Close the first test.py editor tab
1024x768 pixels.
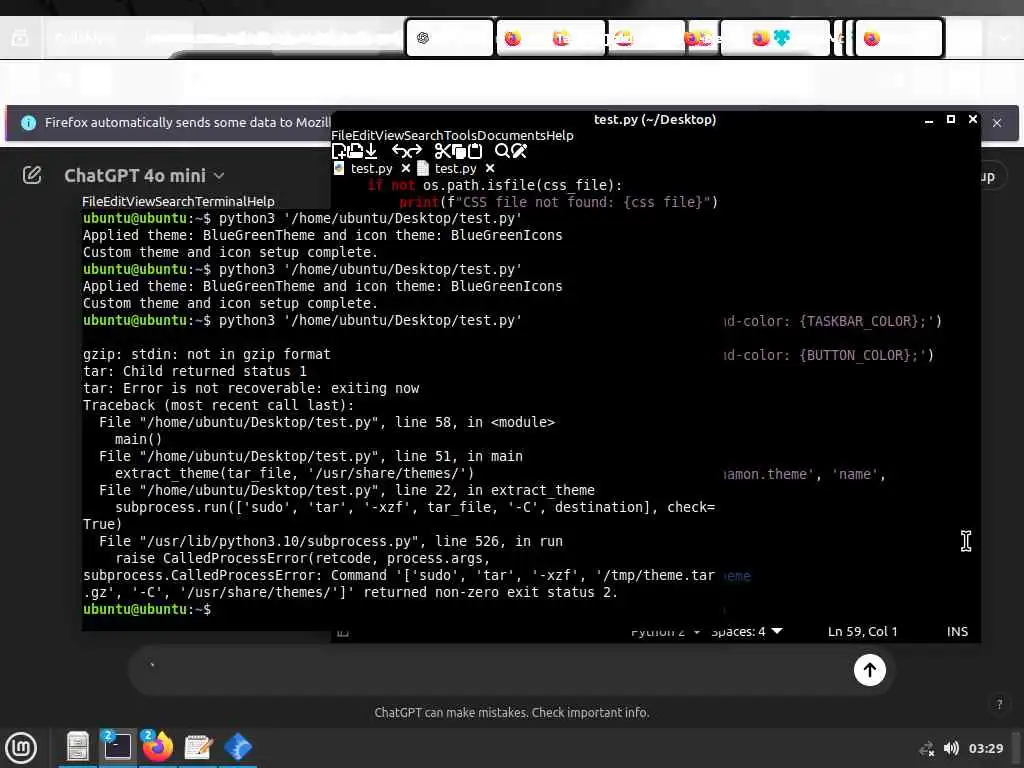(406, 168)
